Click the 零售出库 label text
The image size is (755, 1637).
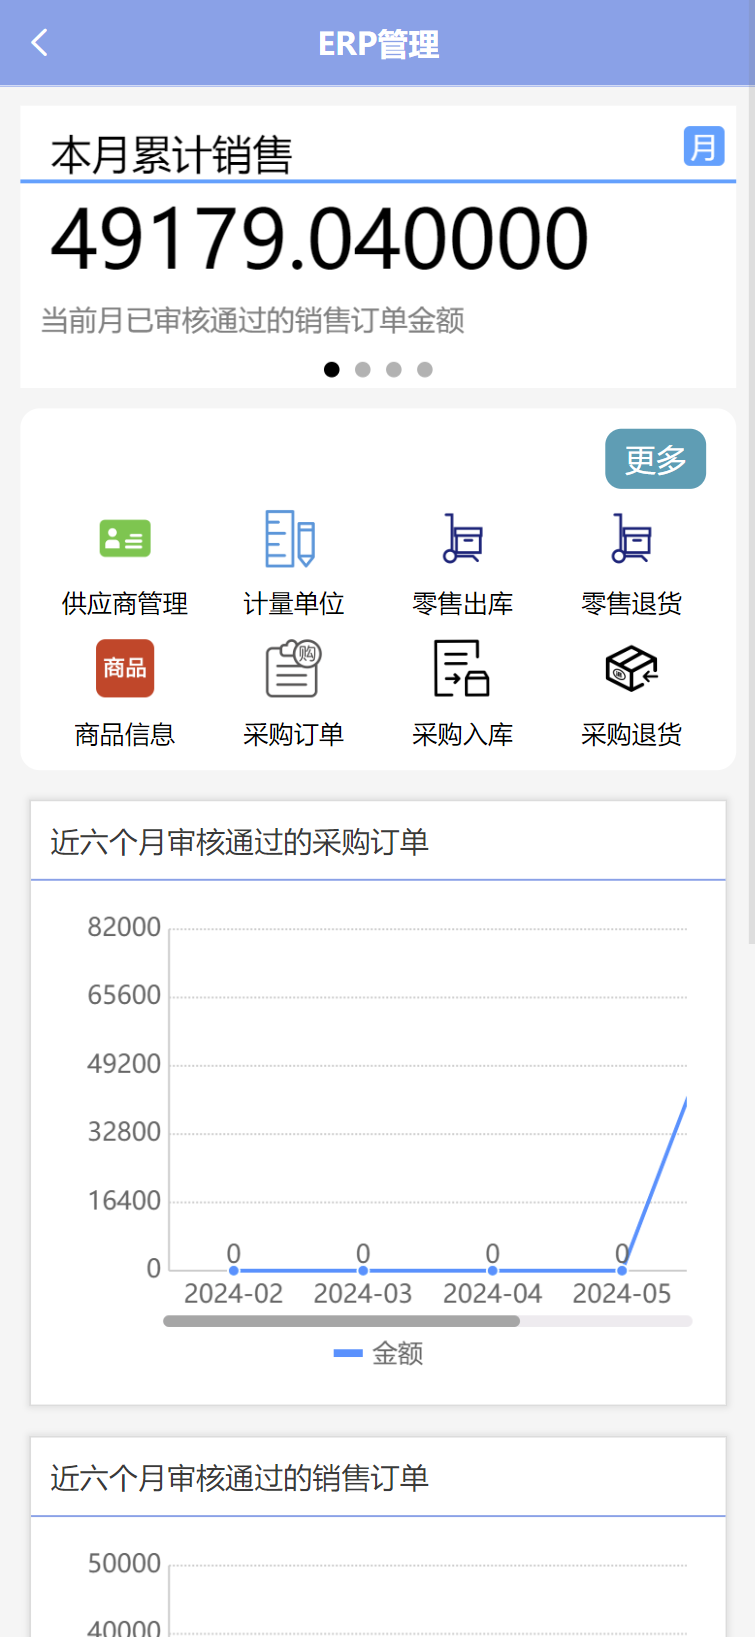pos(463,604)
